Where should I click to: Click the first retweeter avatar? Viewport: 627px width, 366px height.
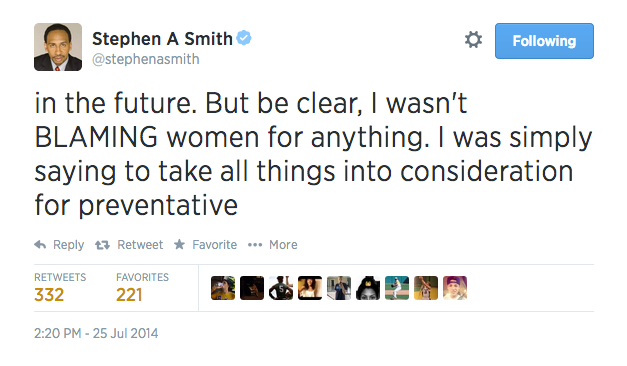pos(223,288)
